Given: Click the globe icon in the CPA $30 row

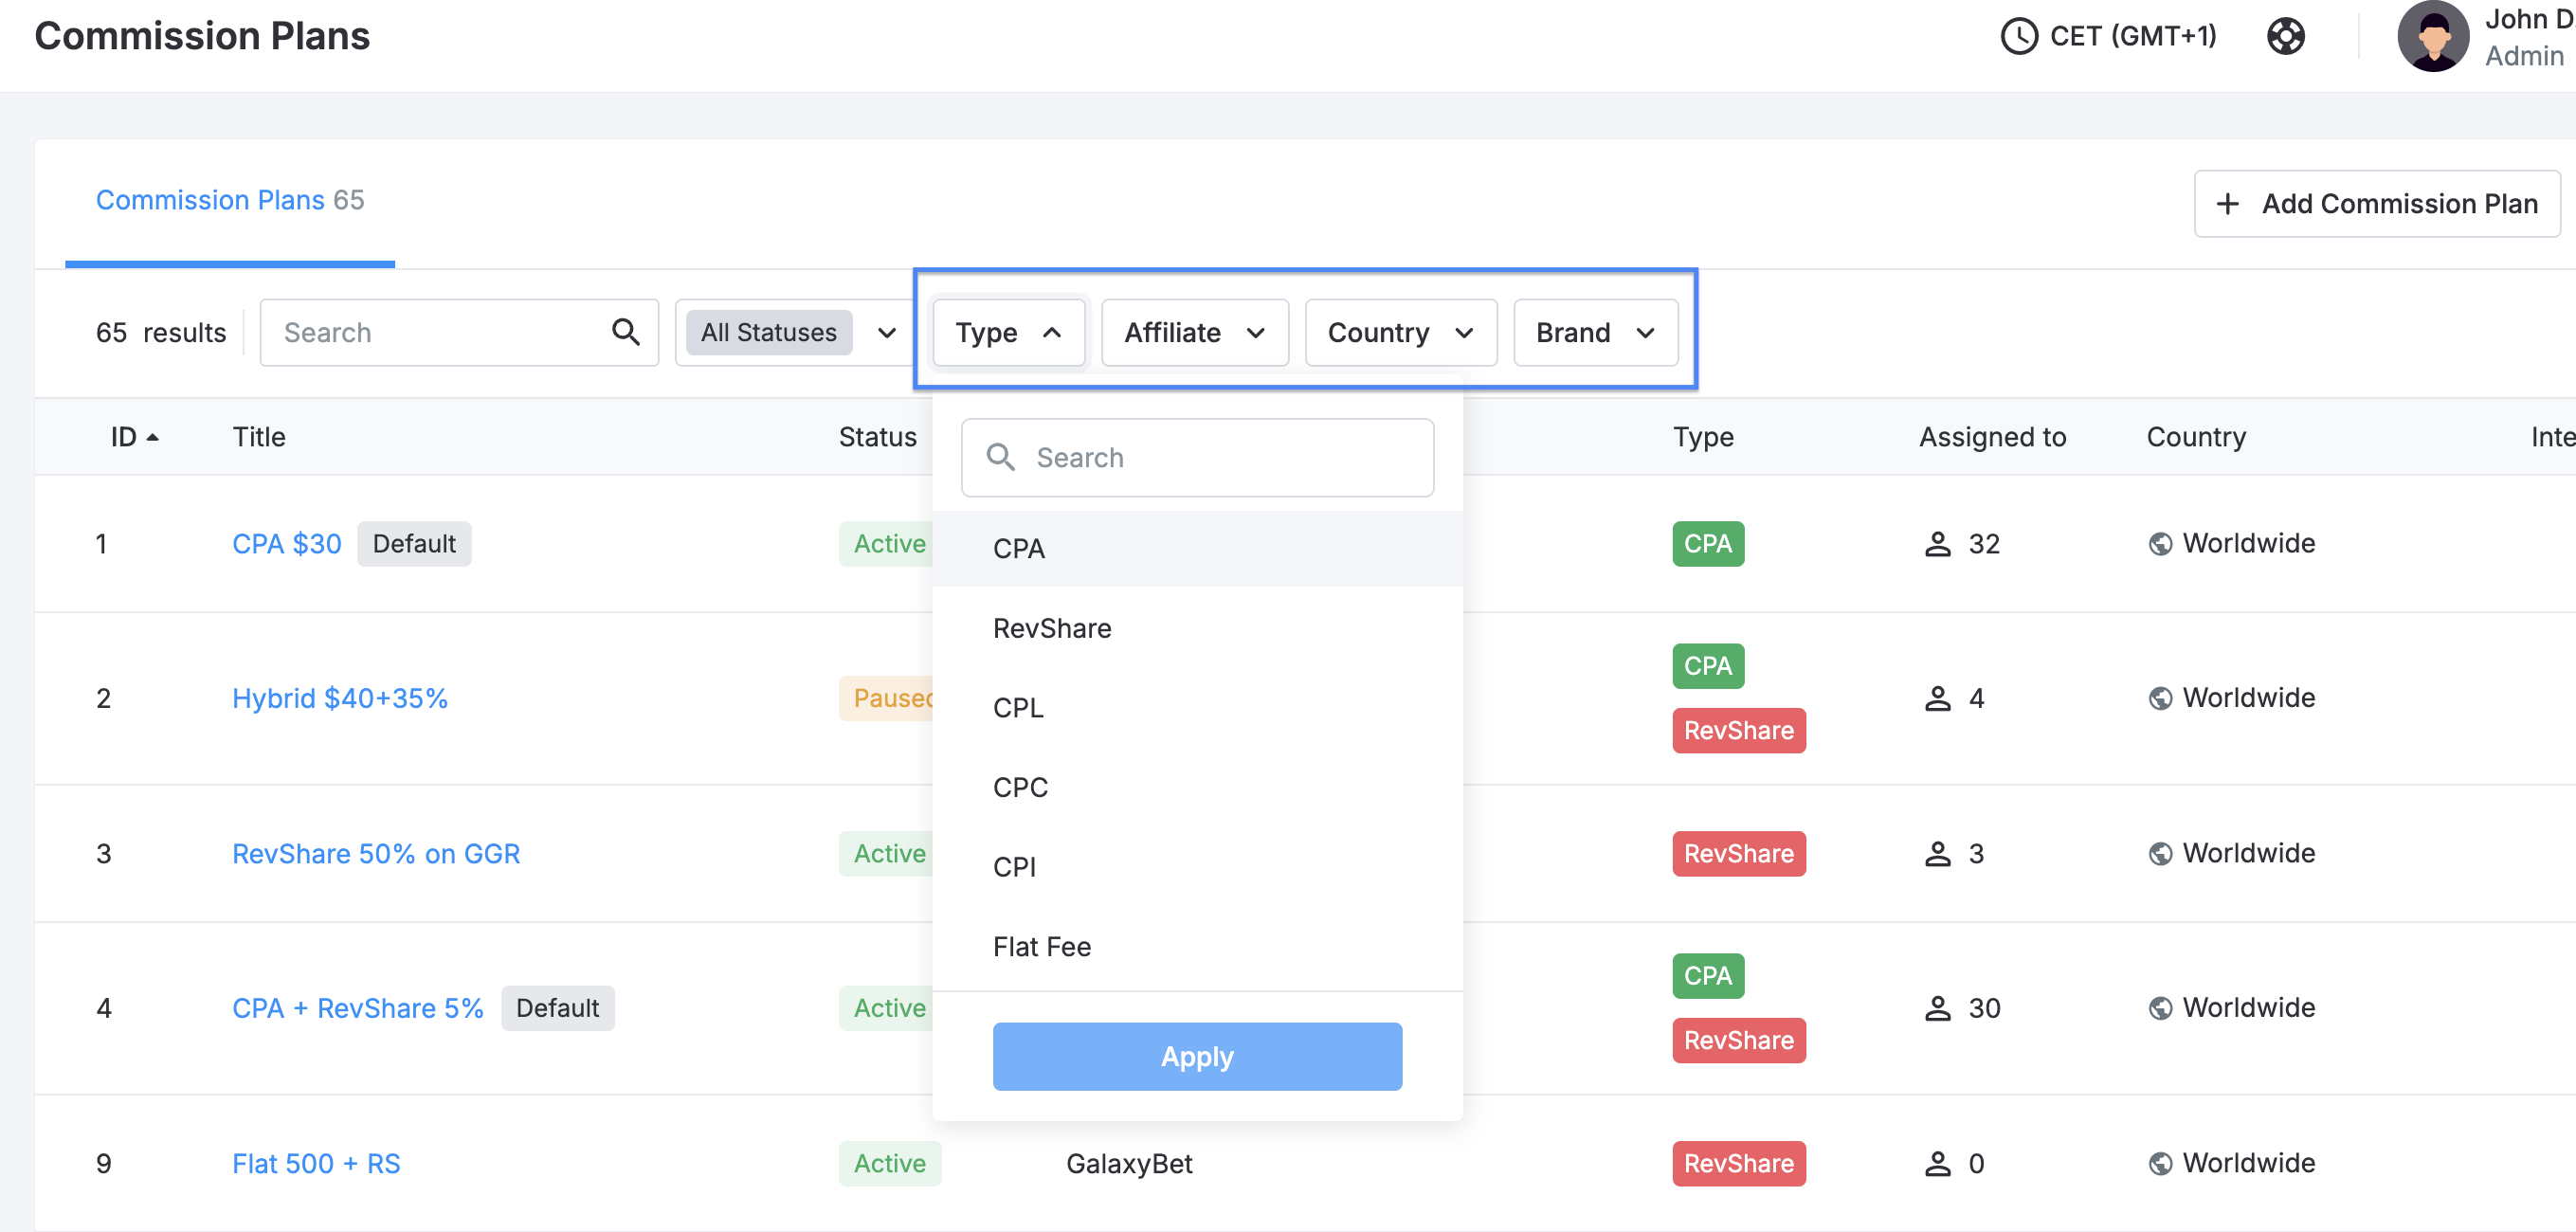Looking at the screenshot, I should point(2160,544).
